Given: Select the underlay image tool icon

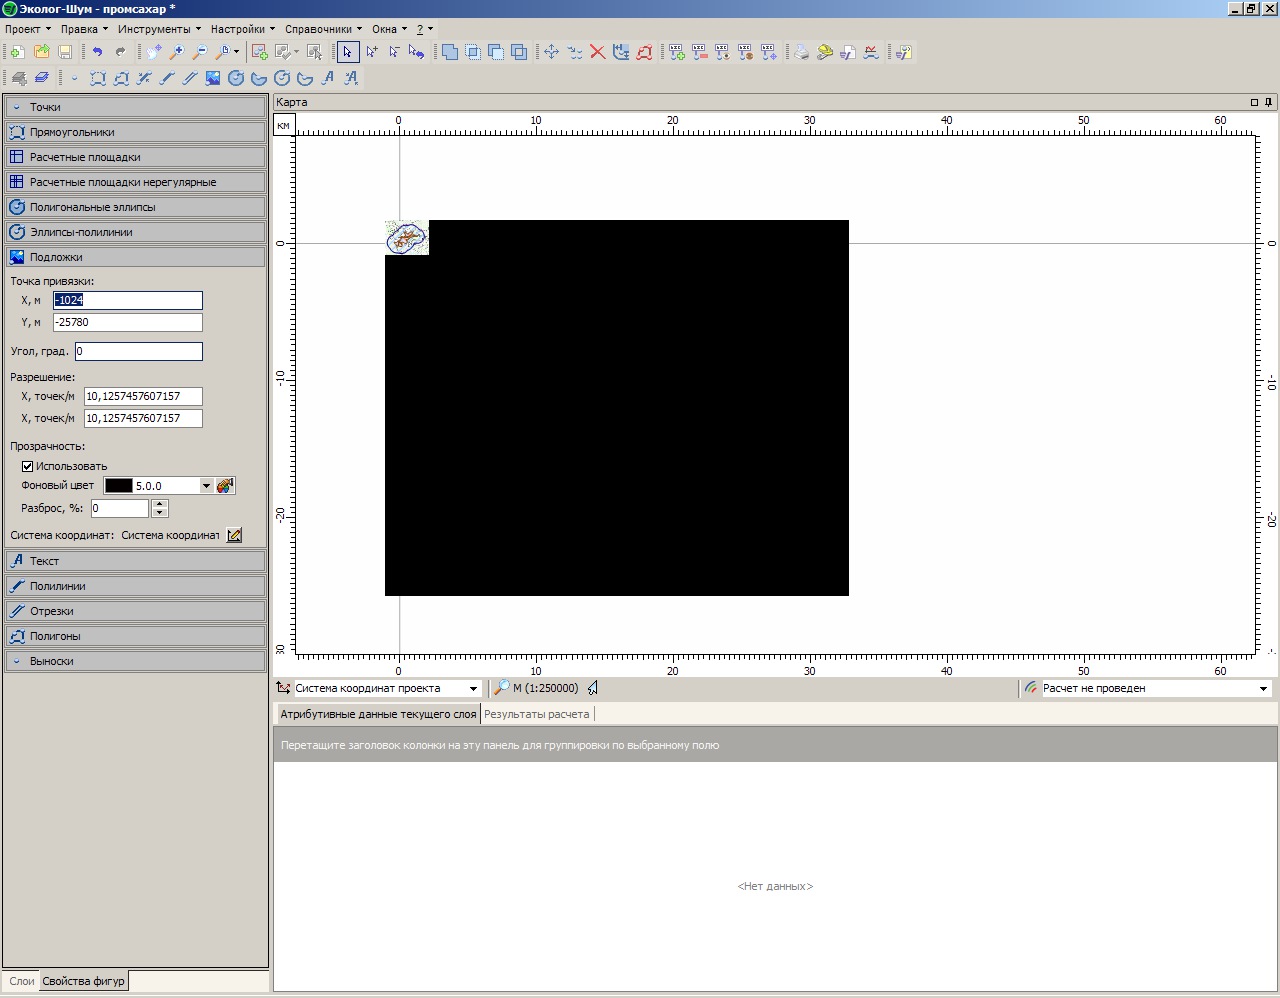Looking at the screenshot, I should [x=213, y=78].
